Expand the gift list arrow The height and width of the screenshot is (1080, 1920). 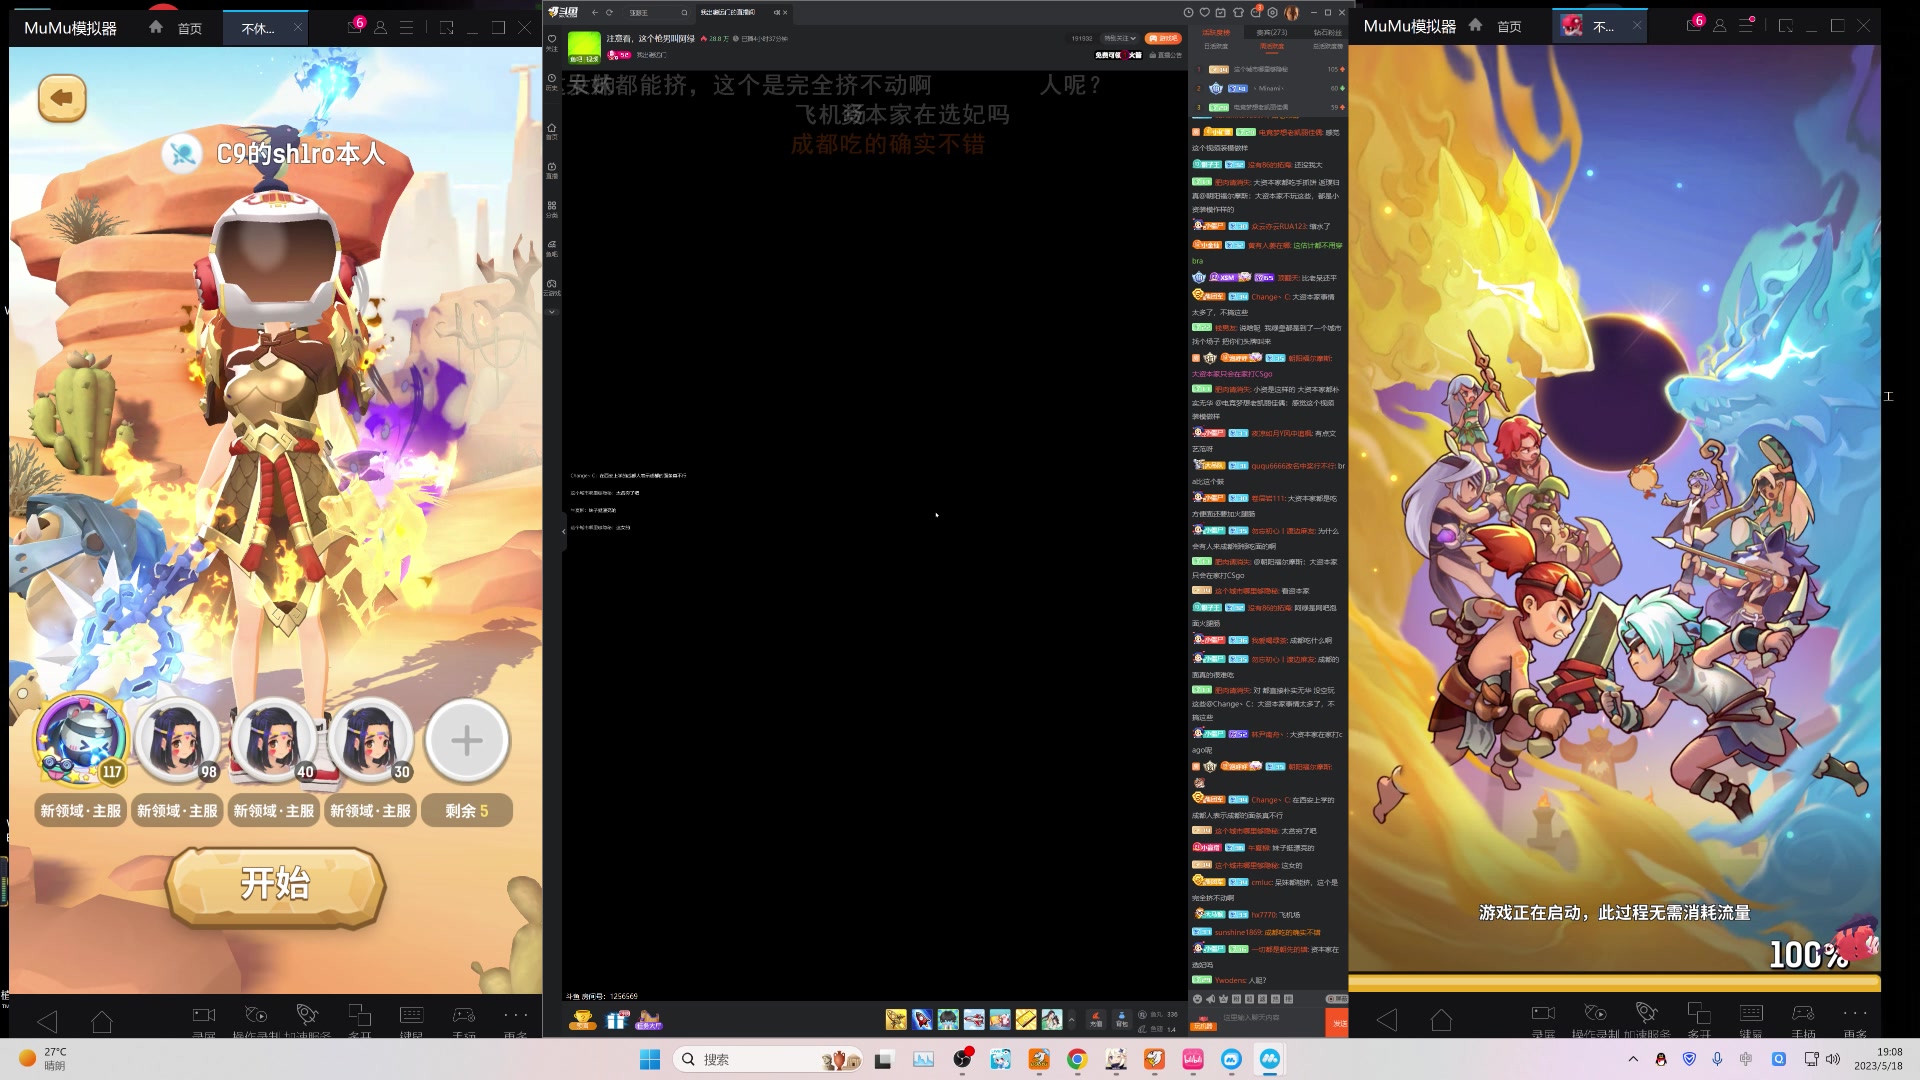[x=1072, y=1020]
